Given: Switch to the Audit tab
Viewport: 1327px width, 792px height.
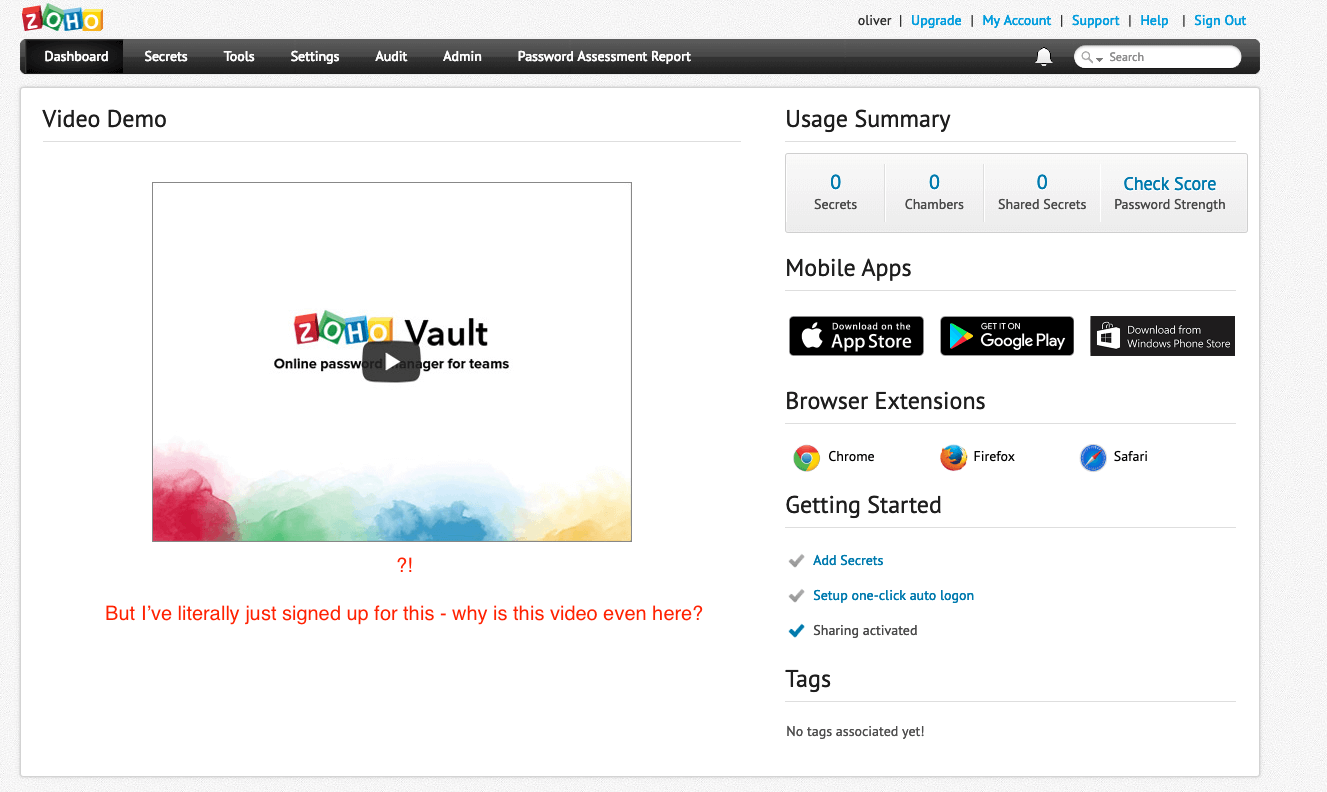Looking at the screenshot, I should [x=391, y=57].
